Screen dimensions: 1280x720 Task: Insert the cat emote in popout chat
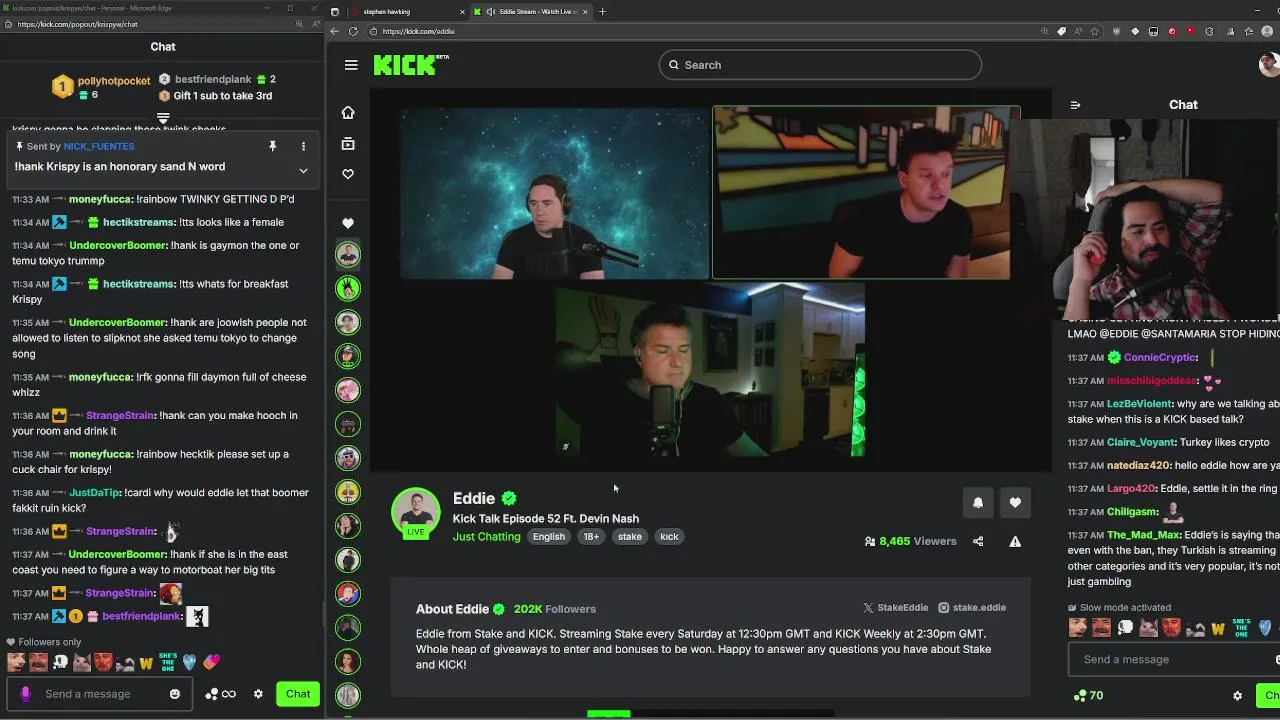[82, 662]
